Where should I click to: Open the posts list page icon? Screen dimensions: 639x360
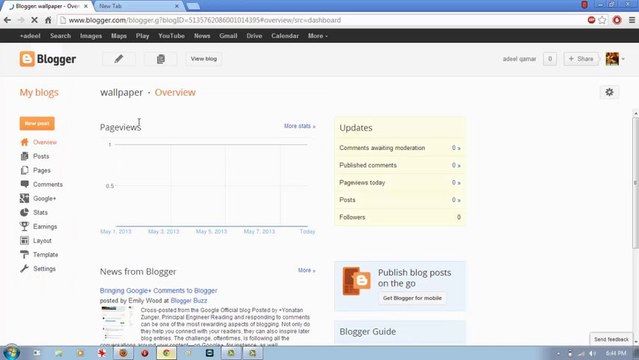point(161,59)
